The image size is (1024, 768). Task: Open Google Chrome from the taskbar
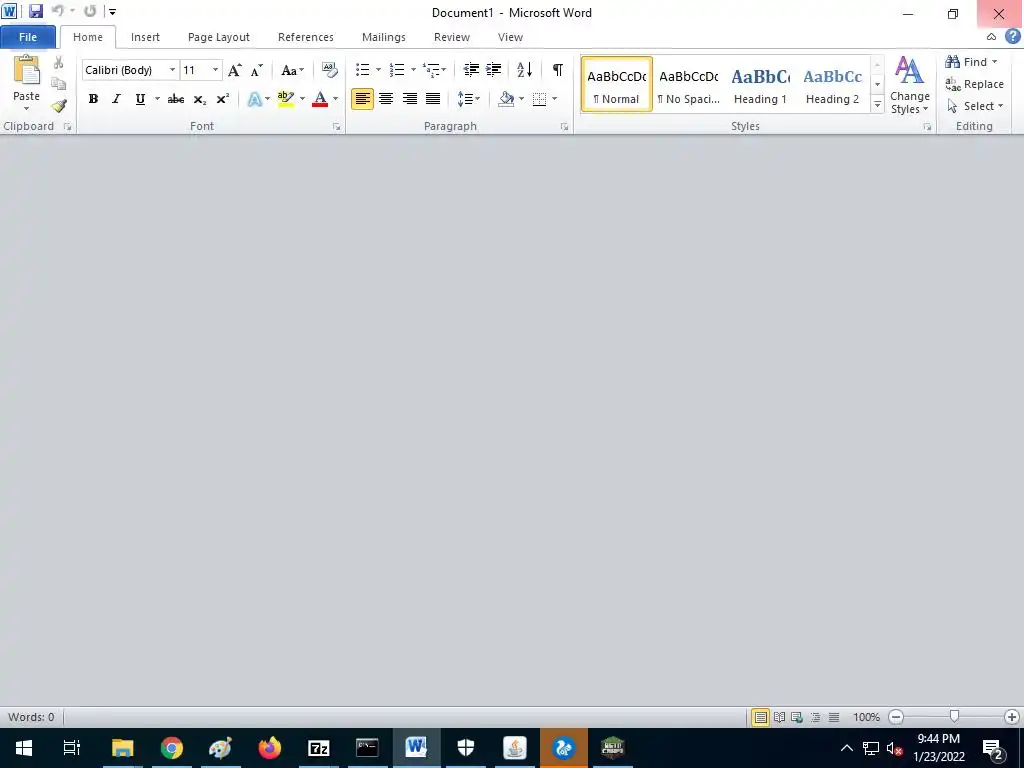click(172, 748)
